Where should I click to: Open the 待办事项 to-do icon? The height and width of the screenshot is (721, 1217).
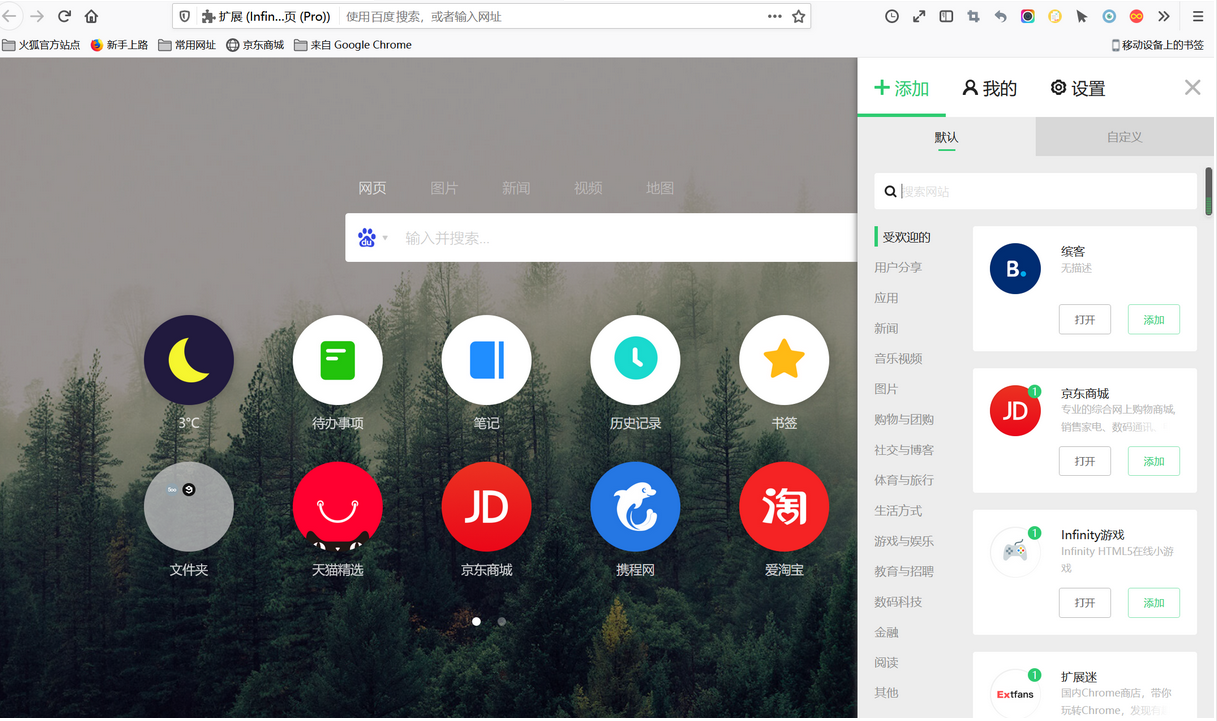point(338,360)
